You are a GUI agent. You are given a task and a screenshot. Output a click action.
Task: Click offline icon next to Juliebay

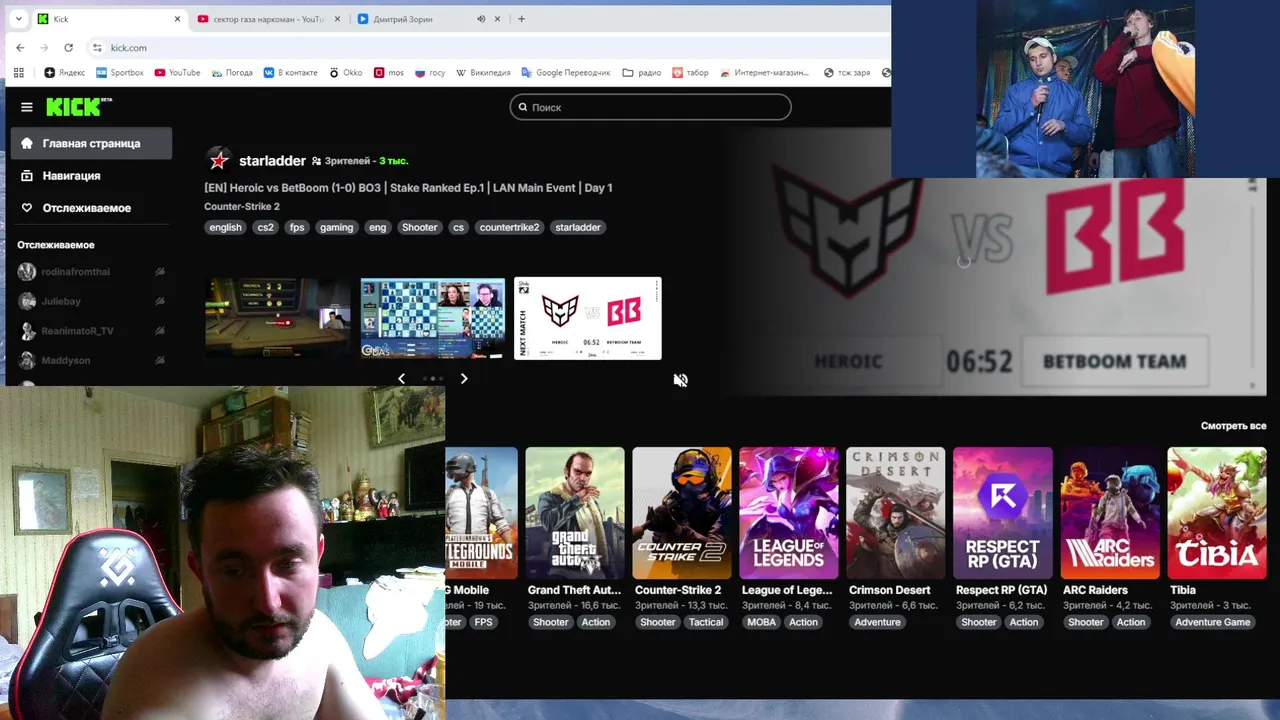click(160, 301)
